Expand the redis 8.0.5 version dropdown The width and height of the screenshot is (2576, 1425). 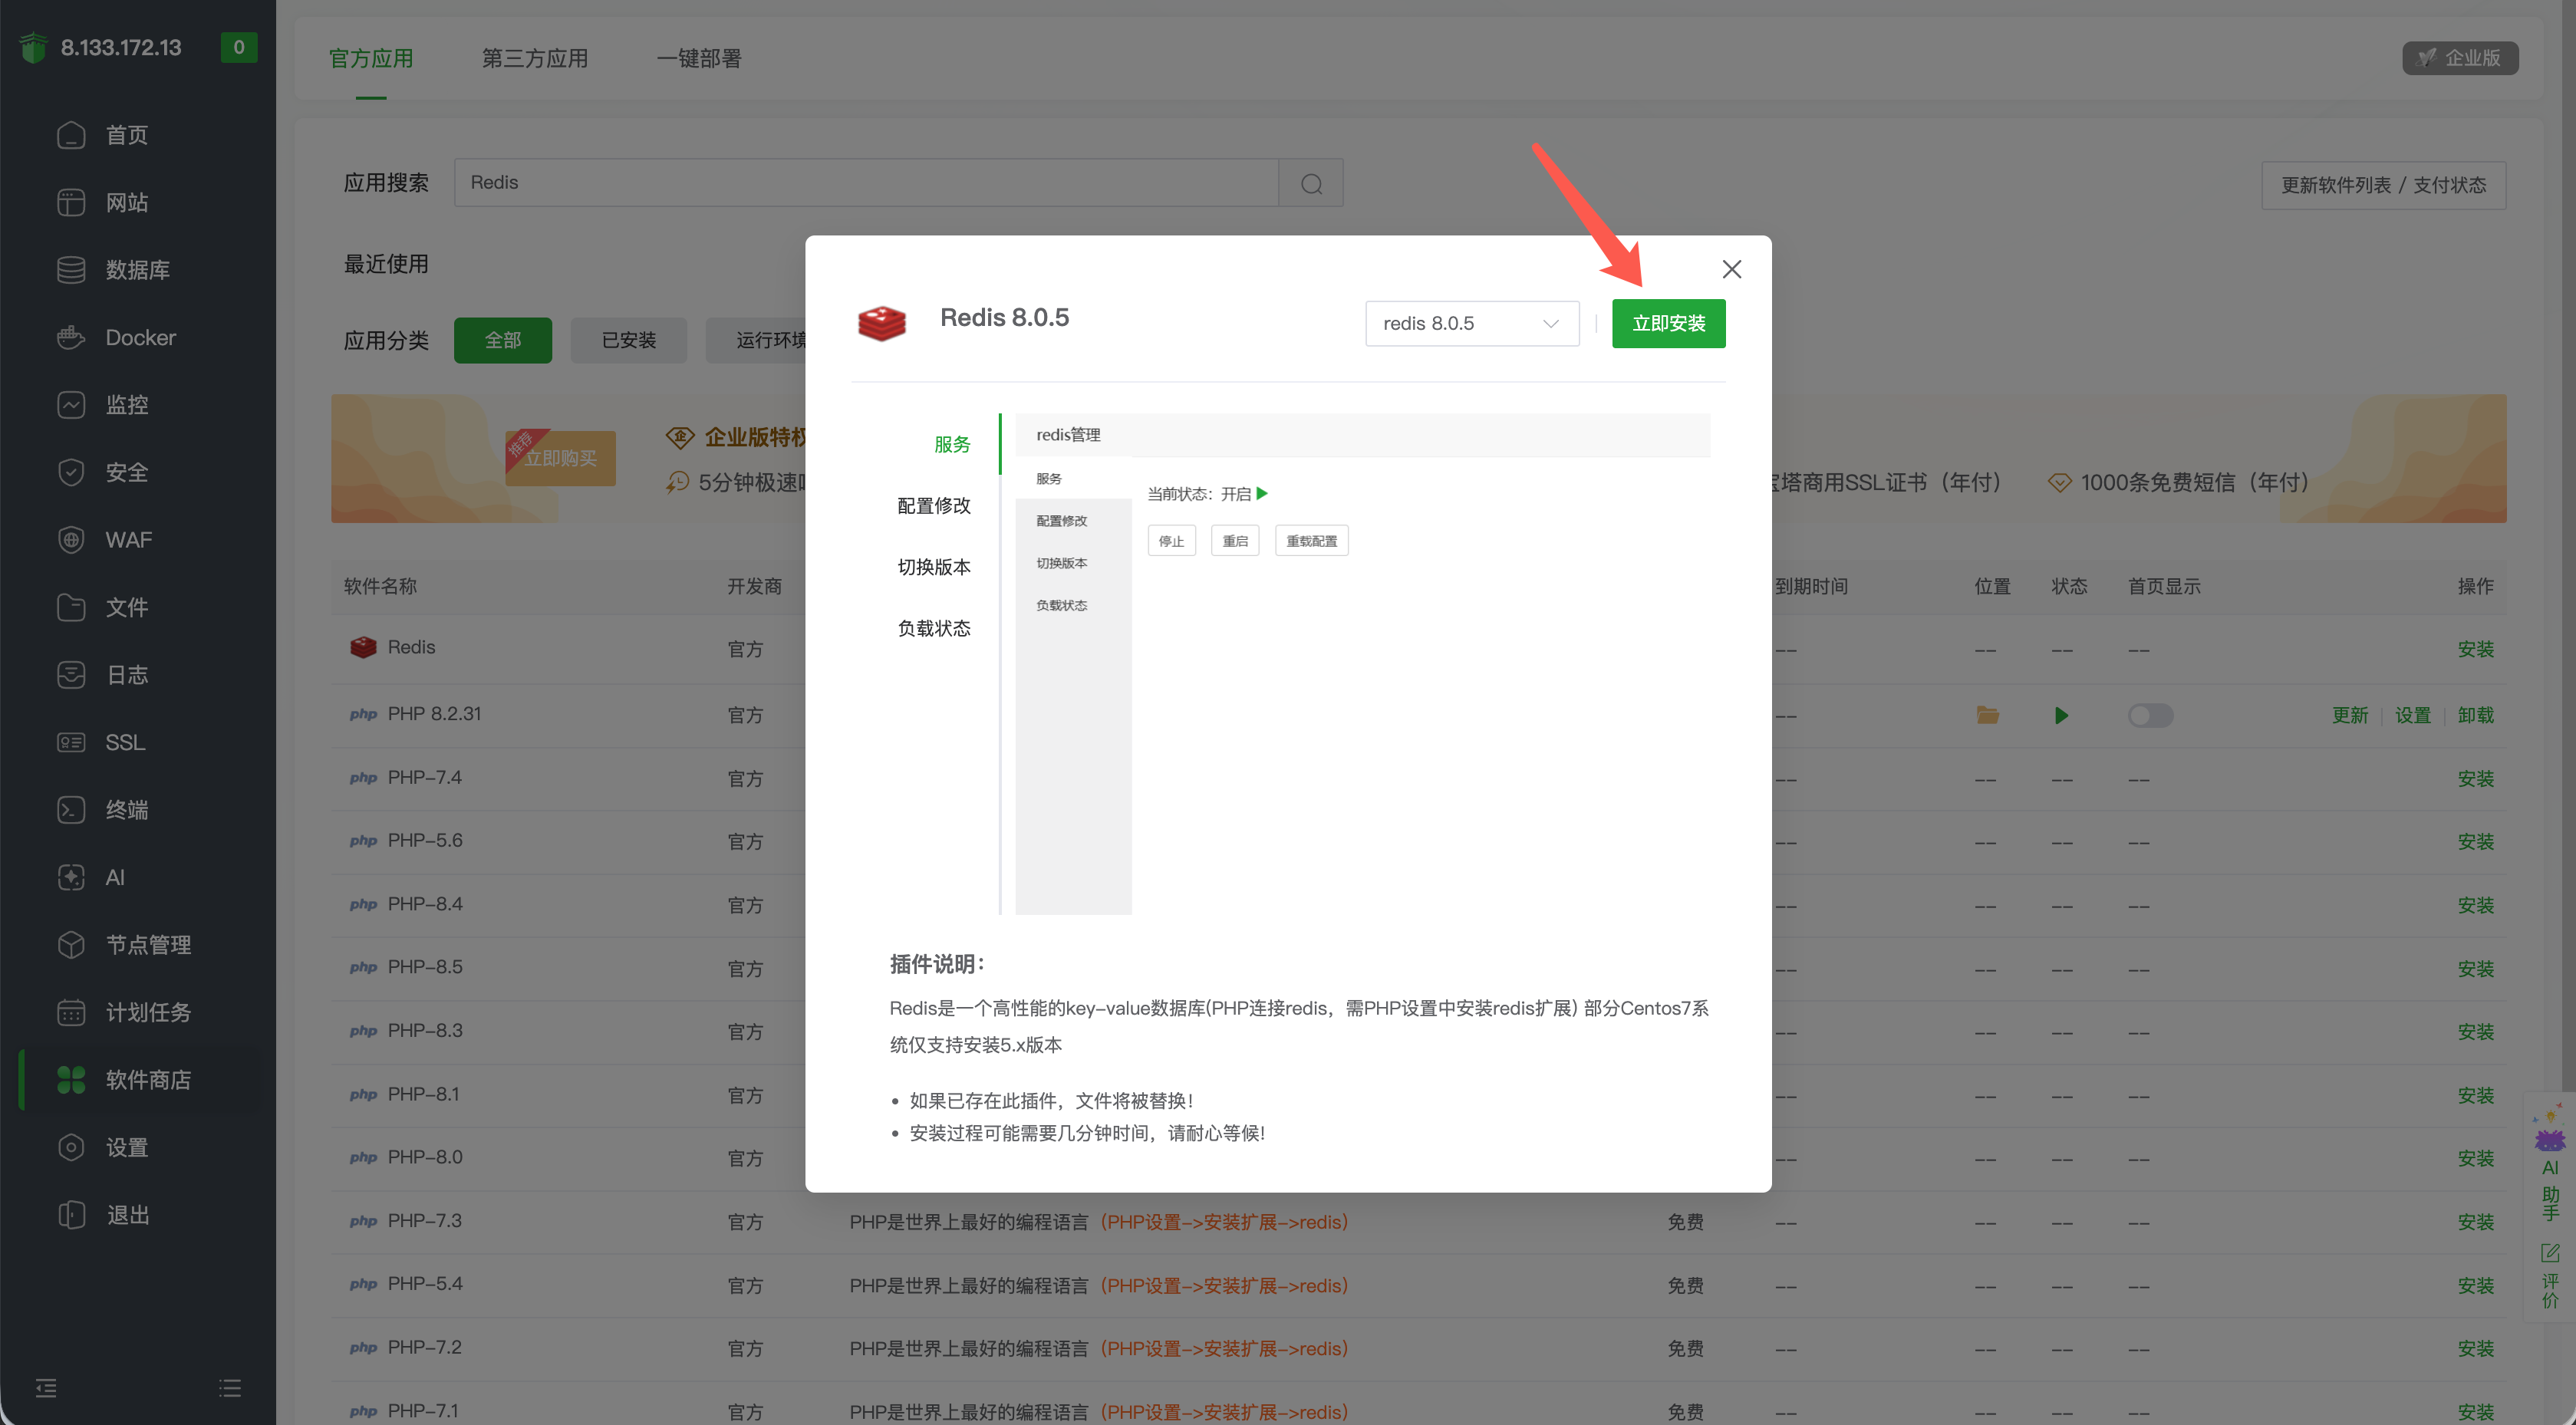click(1472, 323)
